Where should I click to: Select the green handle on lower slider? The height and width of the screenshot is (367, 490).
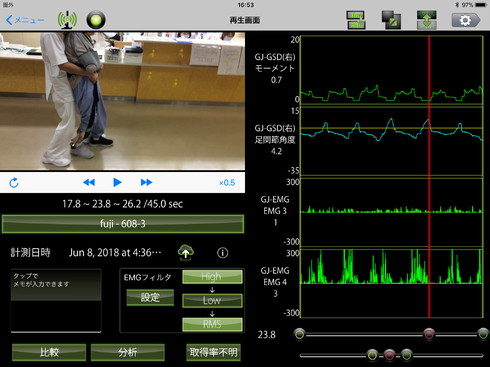pos(406,355)
